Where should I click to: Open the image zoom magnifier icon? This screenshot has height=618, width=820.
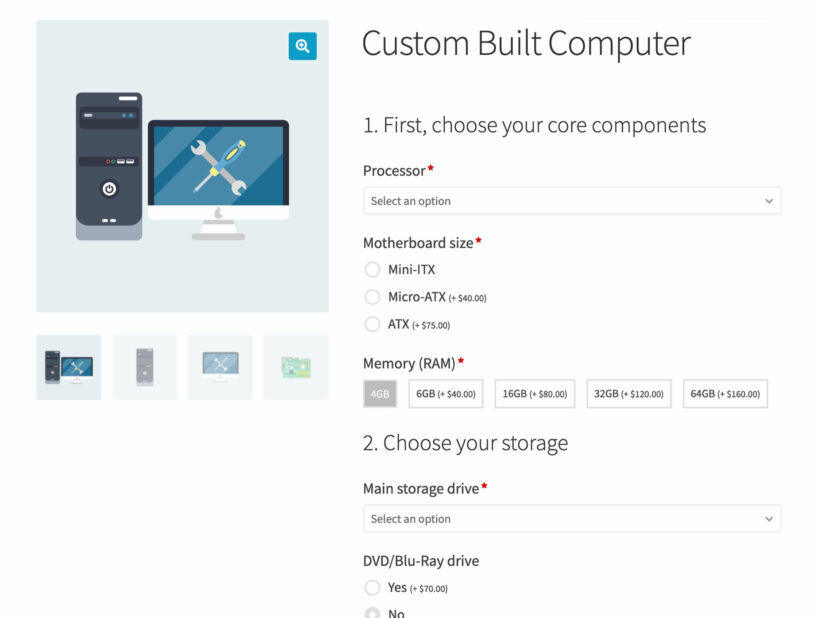click(x=303, y=46)
